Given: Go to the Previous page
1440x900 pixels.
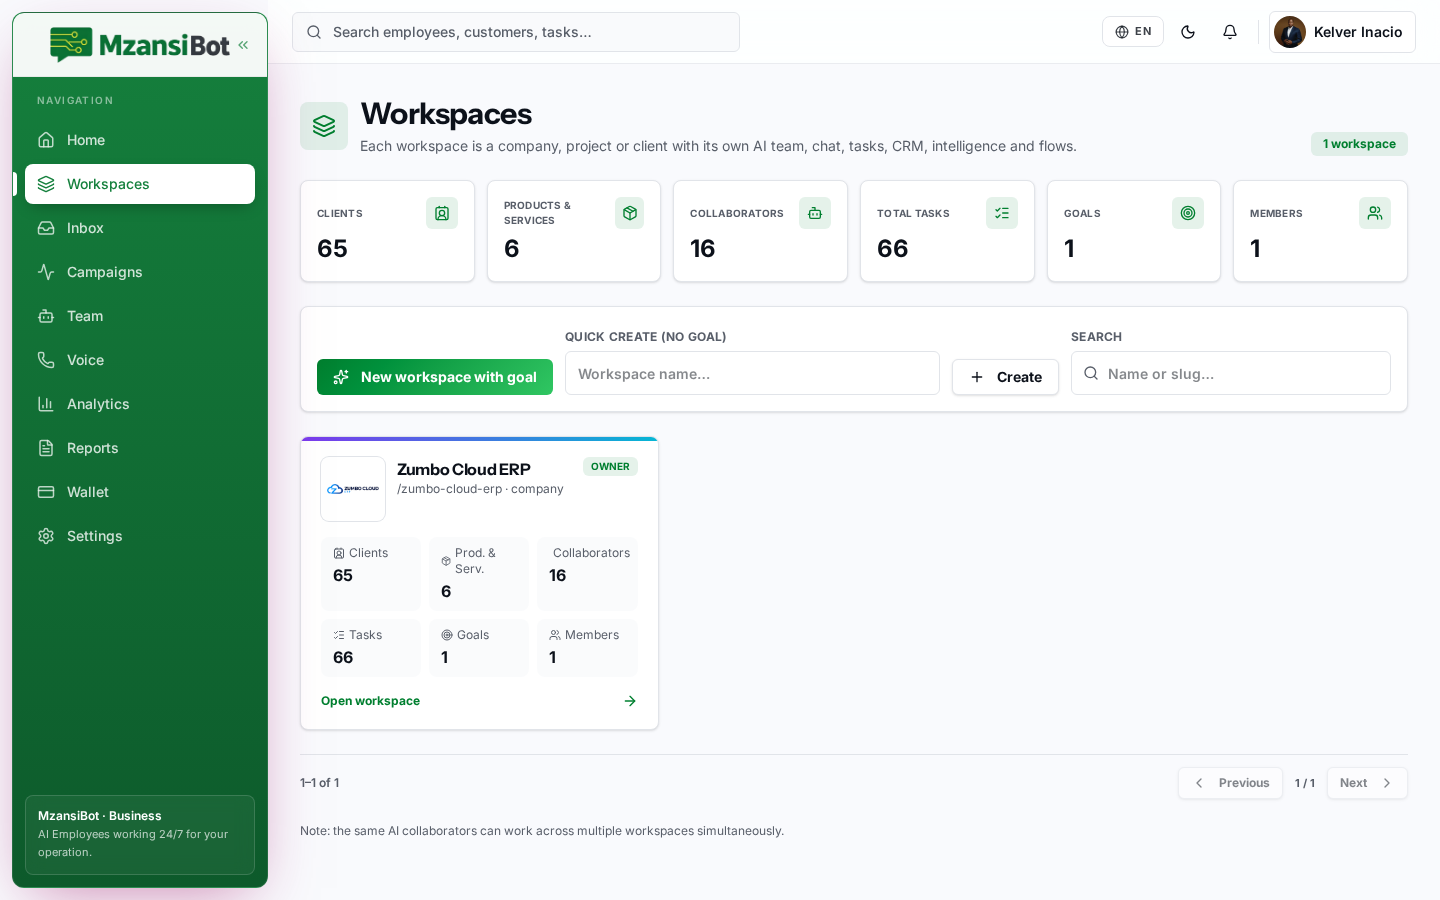Looking at the screenshot, I should click(1230, 783).
